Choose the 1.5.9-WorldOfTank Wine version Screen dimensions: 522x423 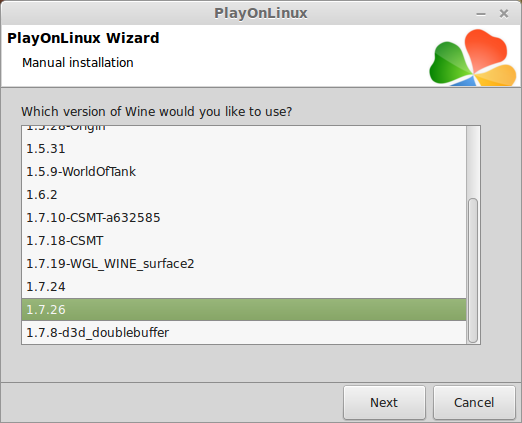pos(244,172)
